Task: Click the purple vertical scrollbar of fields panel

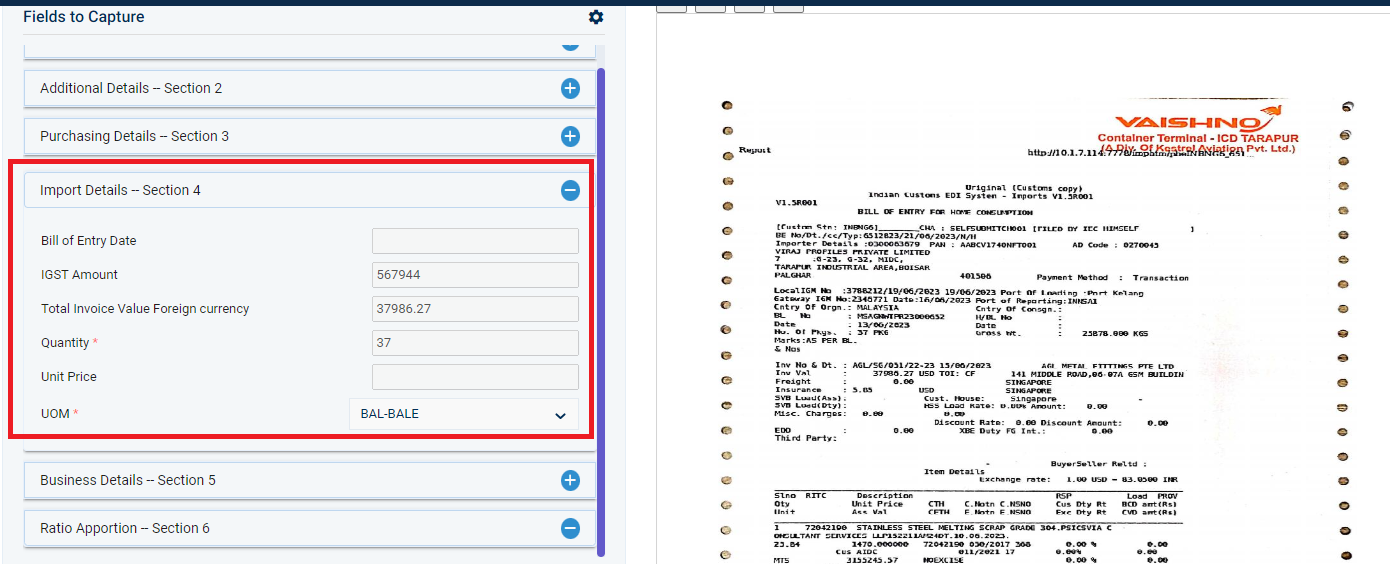Action: click(601, 311)
